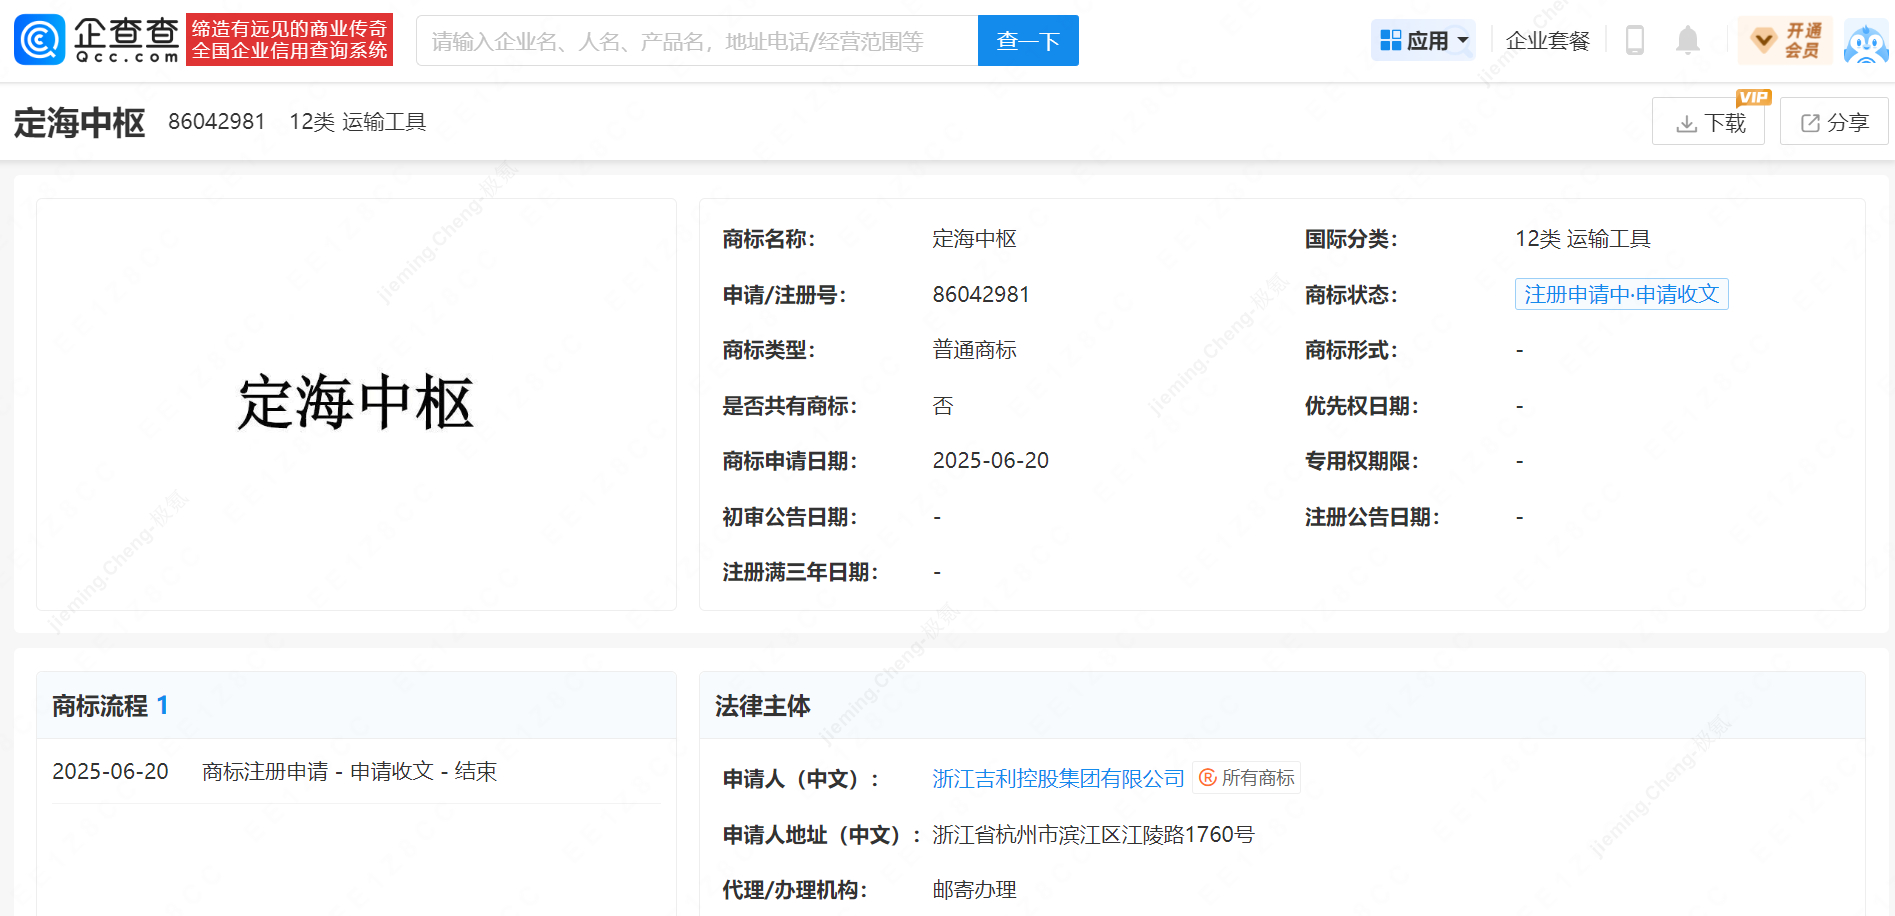Screen dimensions: 1895x916
Task: Click the Qcc.com logo
Action: click(x=97, y=40)
